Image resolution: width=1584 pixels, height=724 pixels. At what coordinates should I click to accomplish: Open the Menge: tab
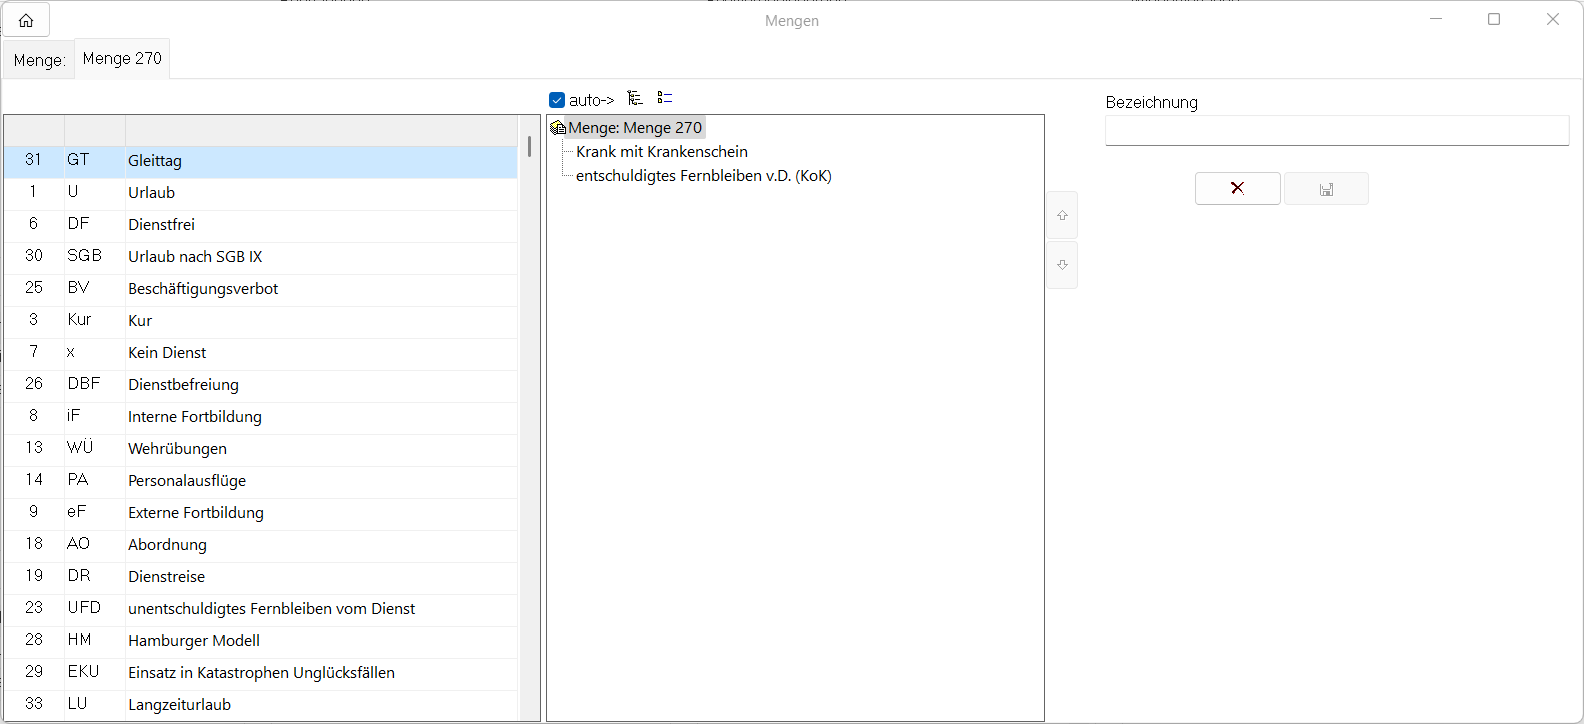tap(39, 60)
